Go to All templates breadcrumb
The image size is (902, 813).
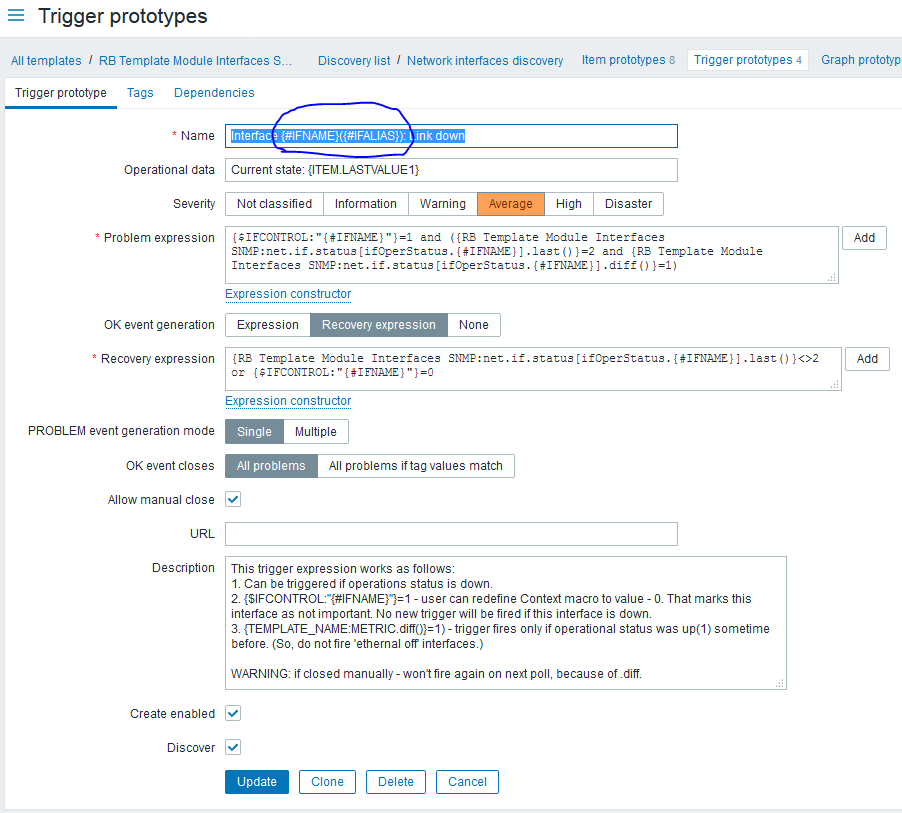[x=46, y=60]
